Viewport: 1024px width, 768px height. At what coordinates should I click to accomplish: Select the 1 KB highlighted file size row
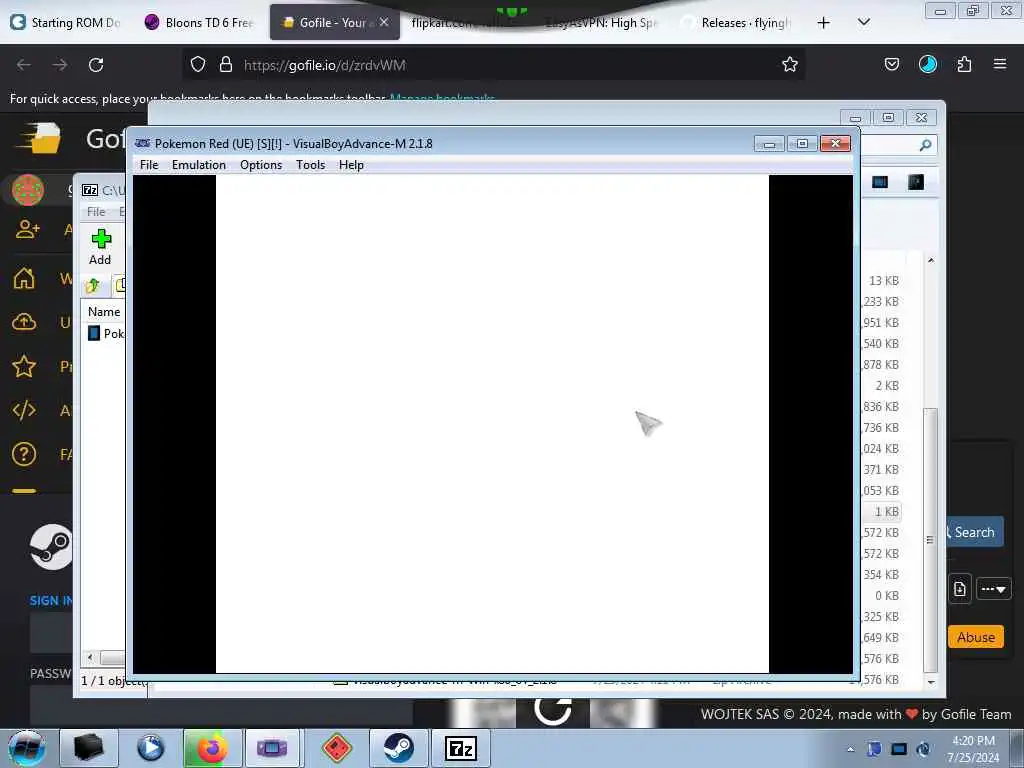(886, 511)
